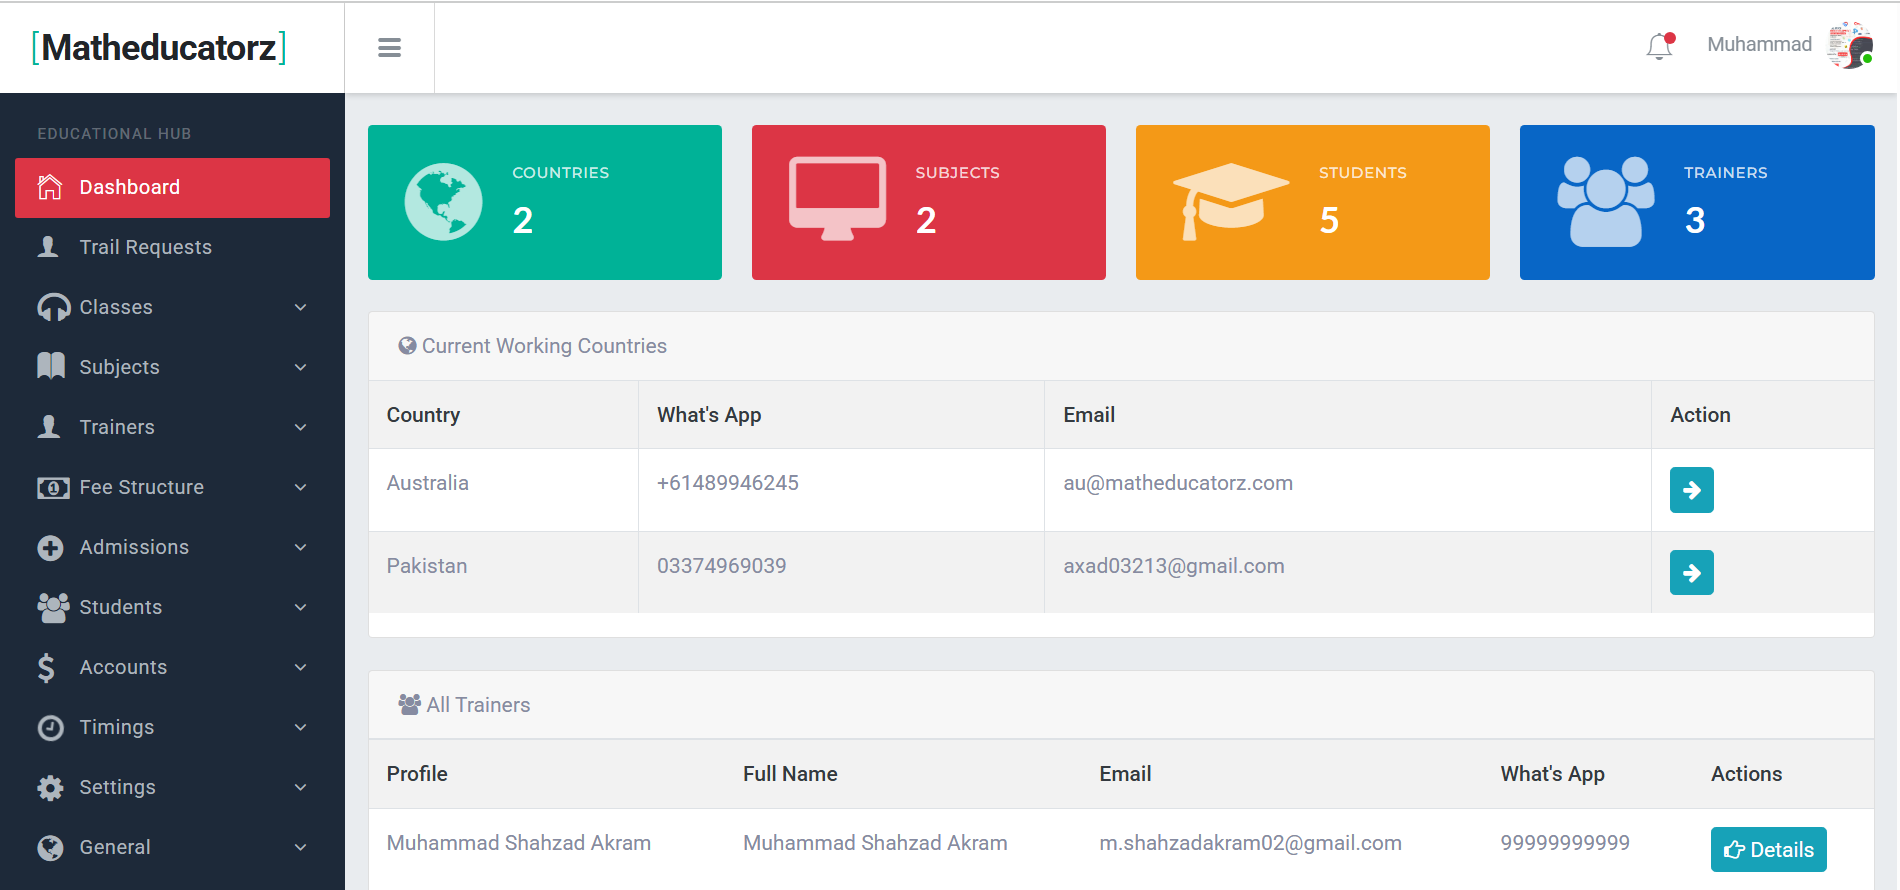Click the Muhammad username in header

coord(1758,45)
